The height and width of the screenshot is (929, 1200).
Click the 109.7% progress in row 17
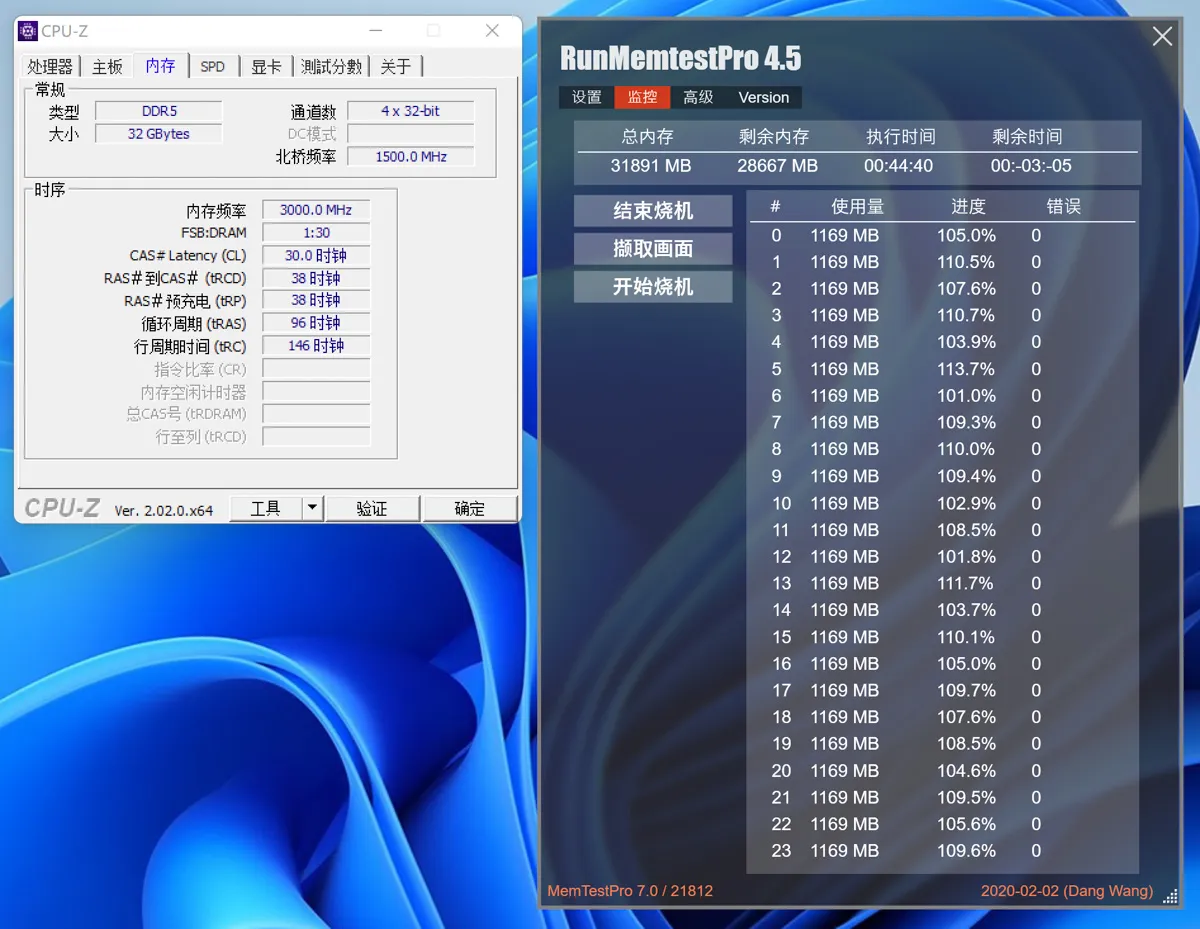[966, 690]
